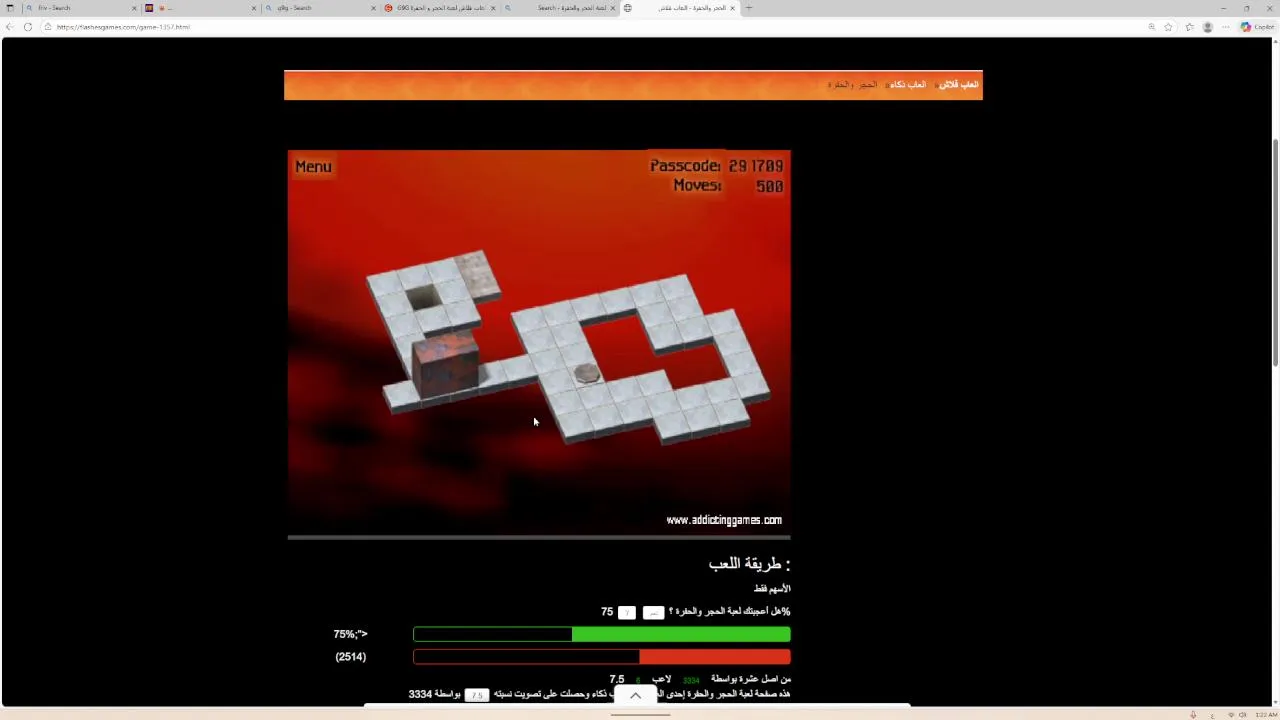Viewport: 1280px width, 720px height.
Task: Click the 'العاب ذكاء' breadcrumb link
Action: (908, 85)
